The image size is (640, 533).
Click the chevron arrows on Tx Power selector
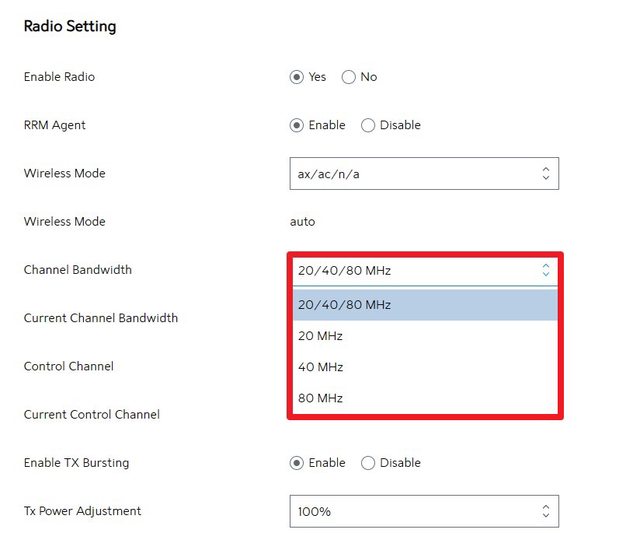tap(545, 511)
